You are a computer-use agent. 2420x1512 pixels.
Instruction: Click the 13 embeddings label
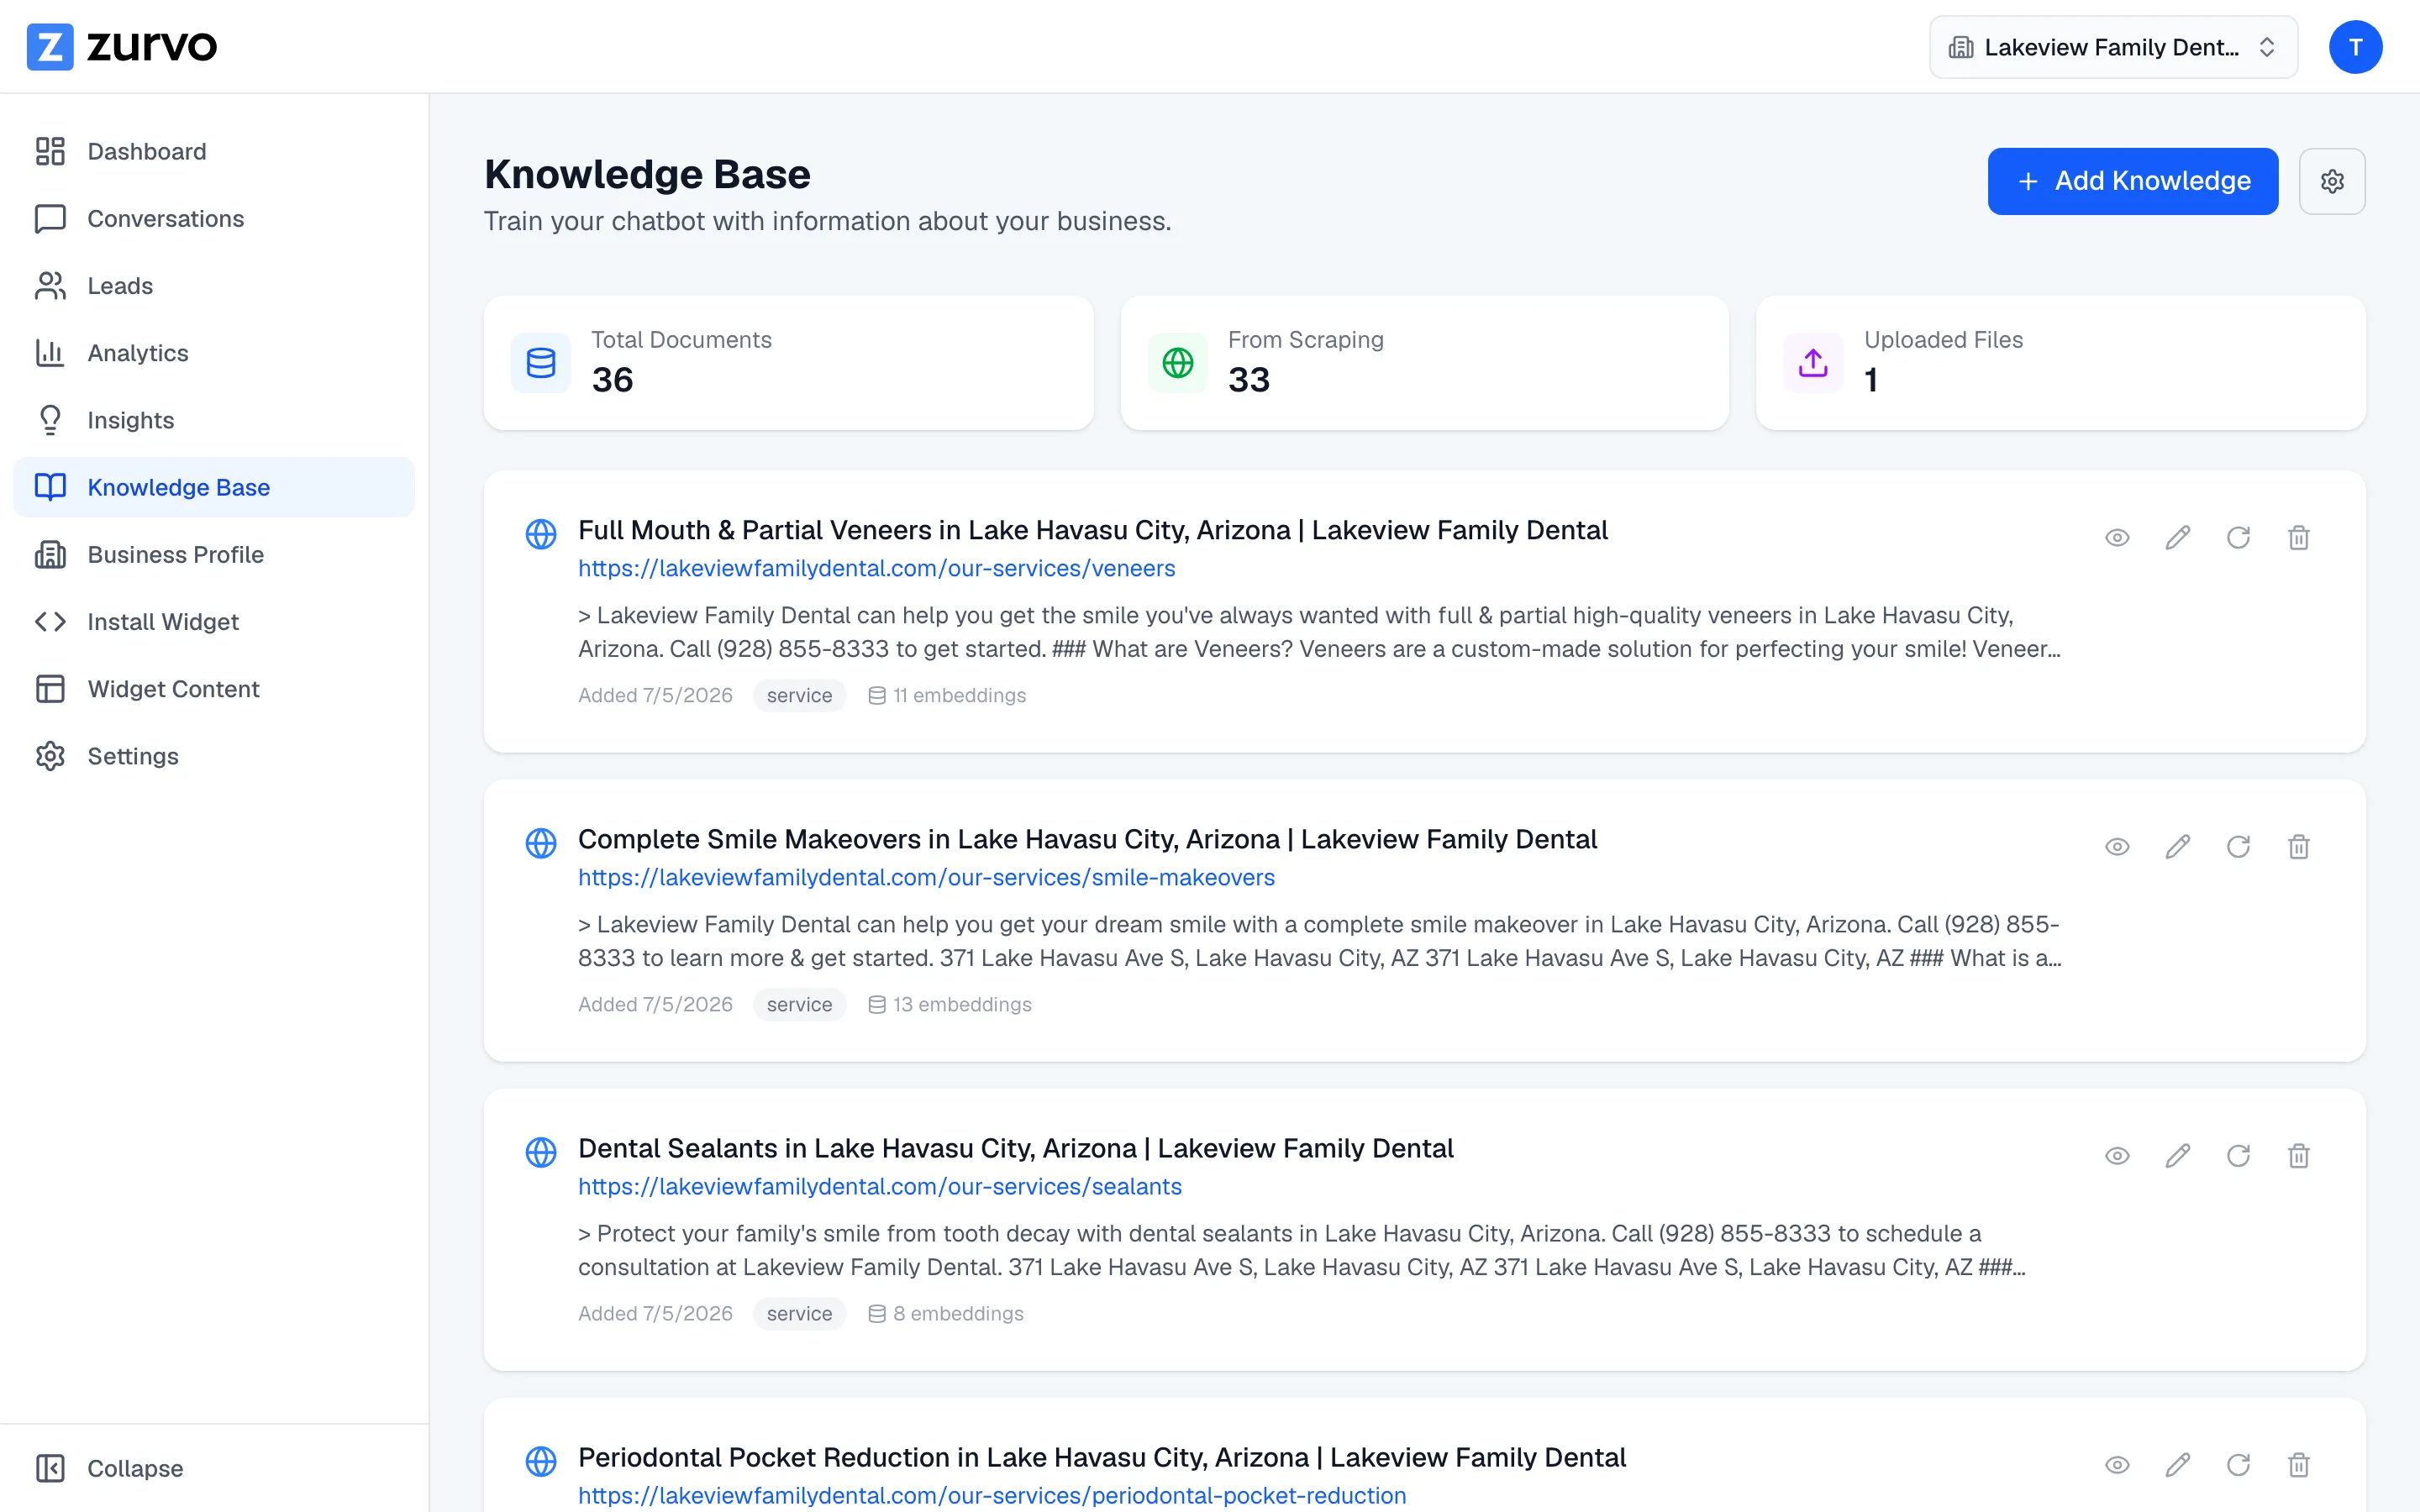tap(949, 1004)
